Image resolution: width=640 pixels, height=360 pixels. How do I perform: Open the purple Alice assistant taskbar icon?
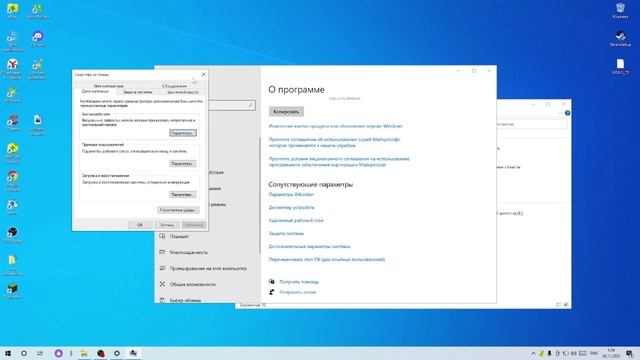(x=58, y=353)
